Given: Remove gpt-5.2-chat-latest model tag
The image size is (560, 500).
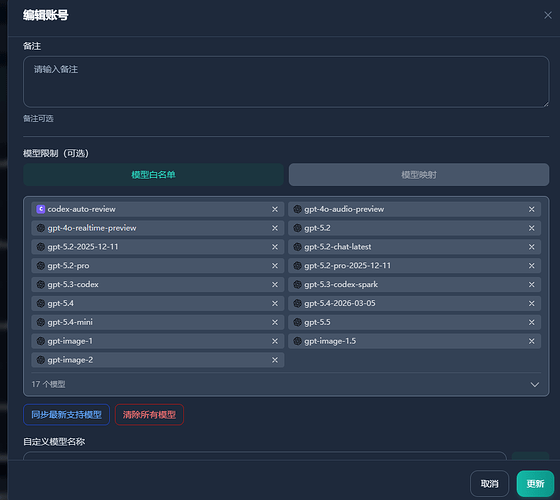Looking at the screenshot, I should [x=531, y=247].
